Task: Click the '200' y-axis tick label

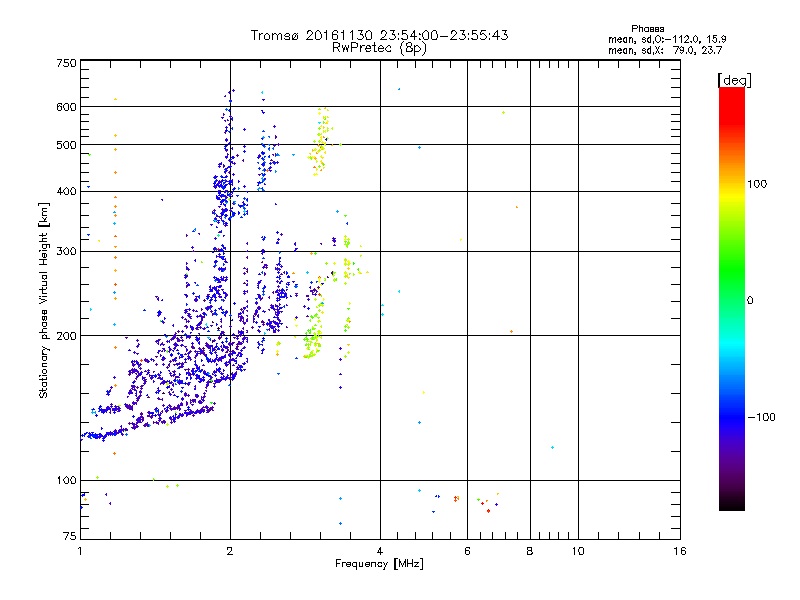Action: (x=66, y=336)
